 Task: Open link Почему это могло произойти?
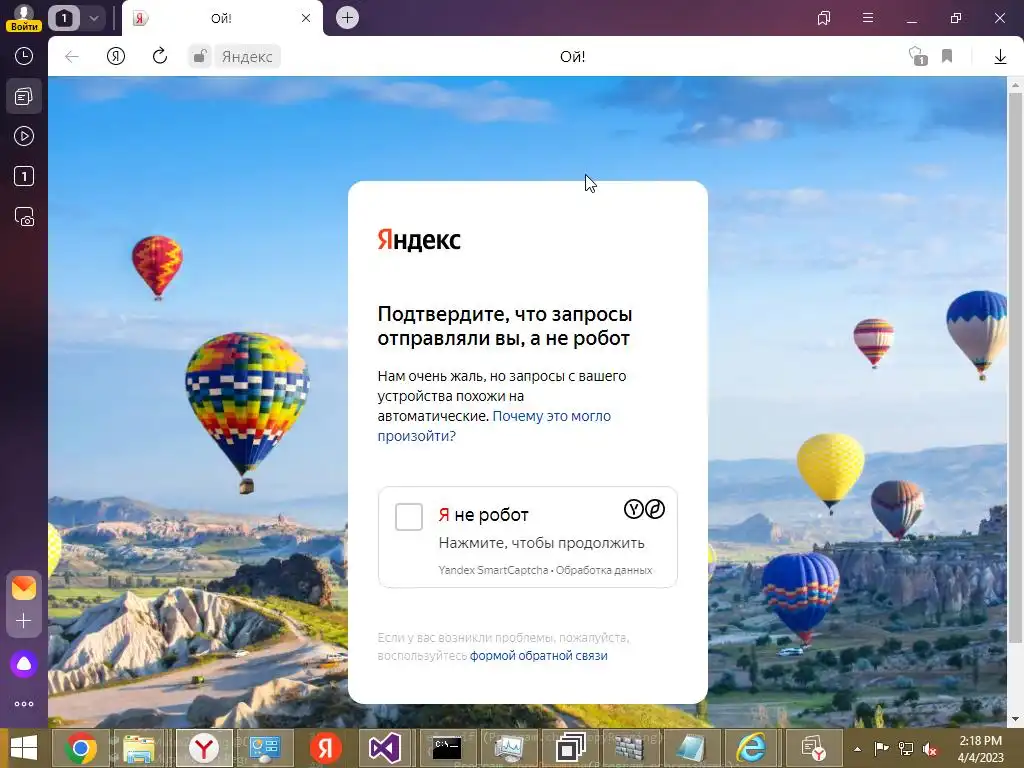pyautogui.click(x=494, y=426)
